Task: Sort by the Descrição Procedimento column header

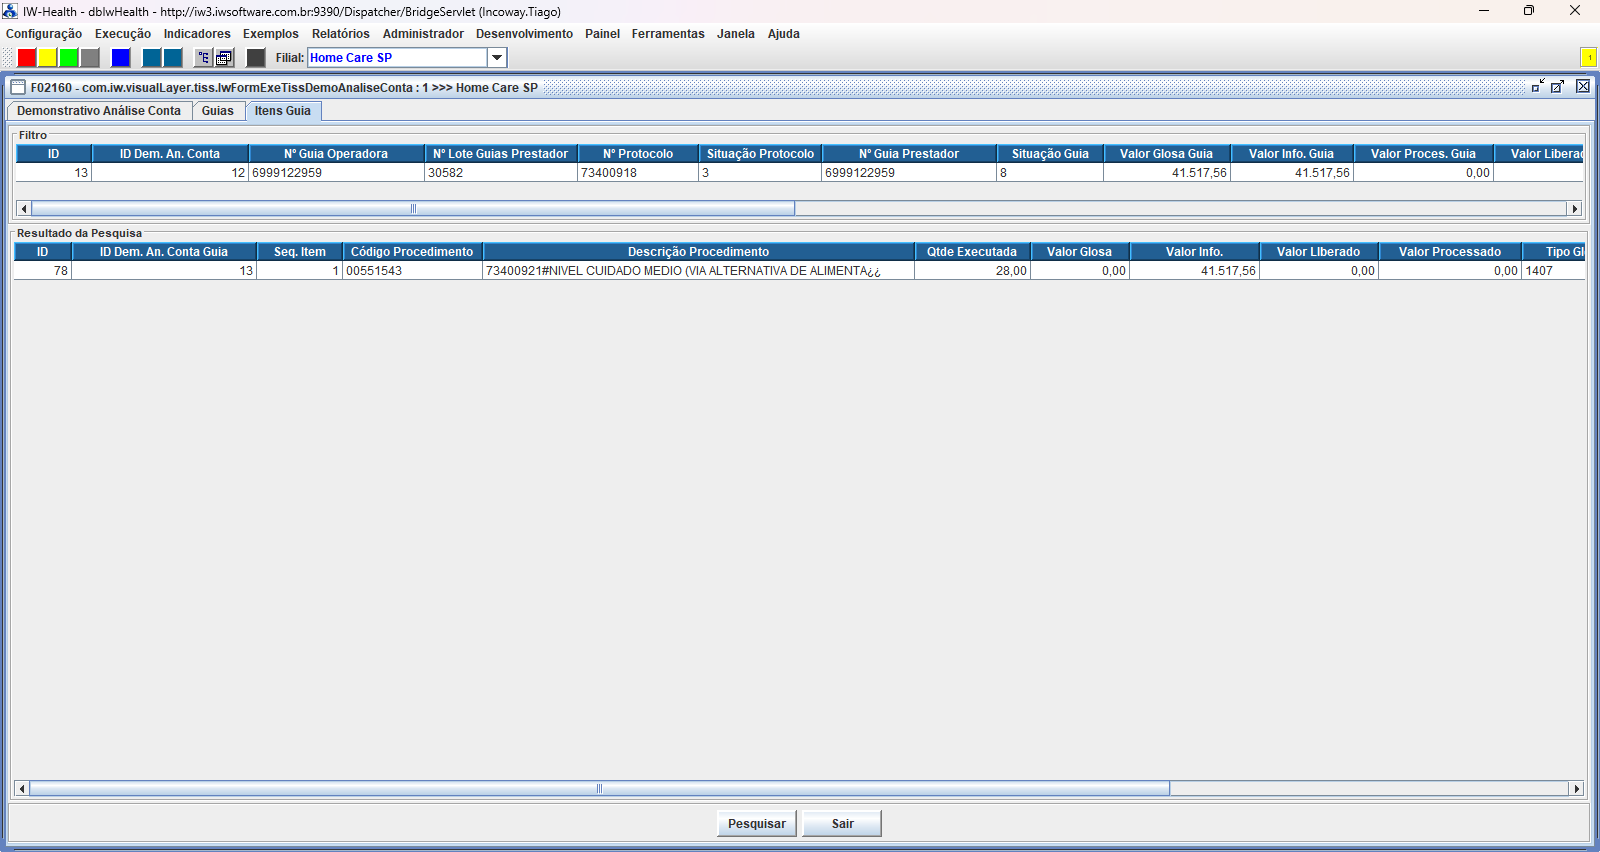Action: click(x=698, y=252)
